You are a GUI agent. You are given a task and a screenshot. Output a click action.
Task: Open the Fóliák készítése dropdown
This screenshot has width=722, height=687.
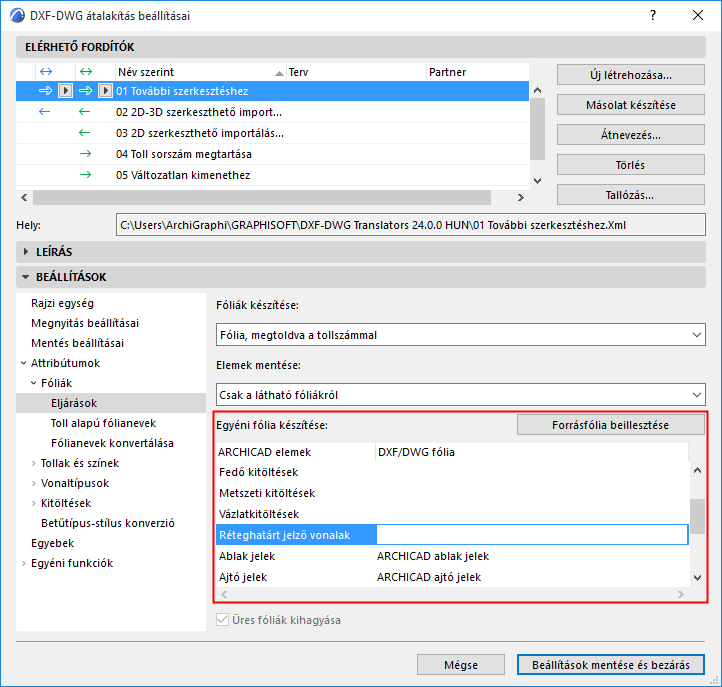460,335
